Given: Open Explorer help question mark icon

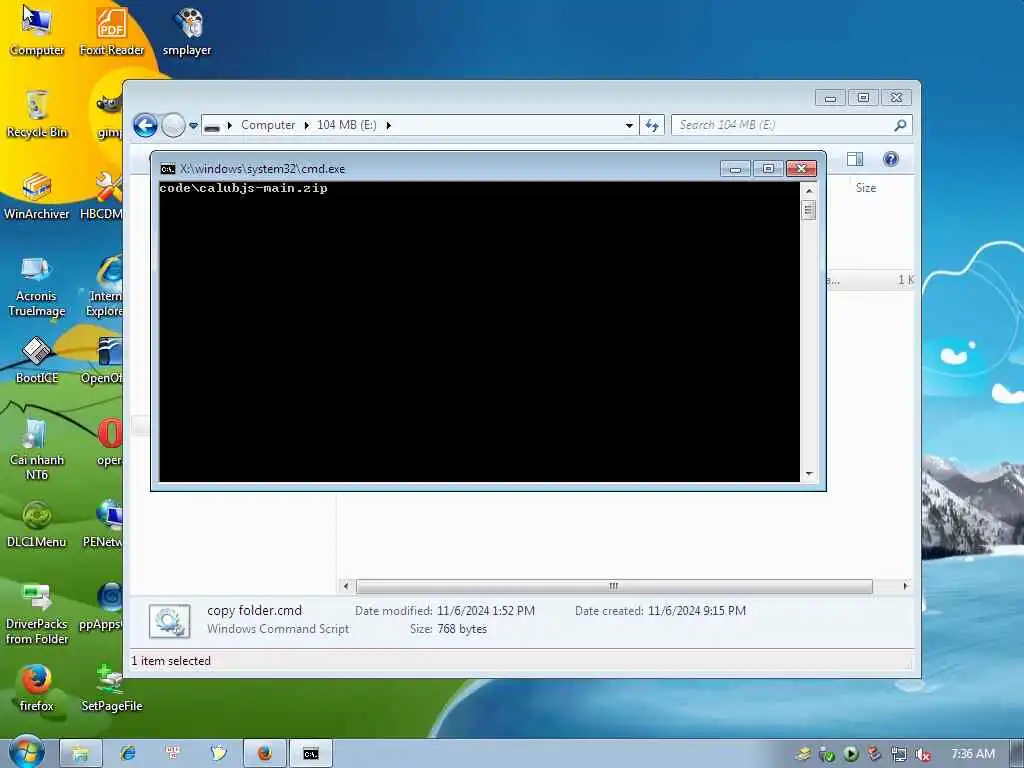Looking at the screenshot, I should point(890,159).
